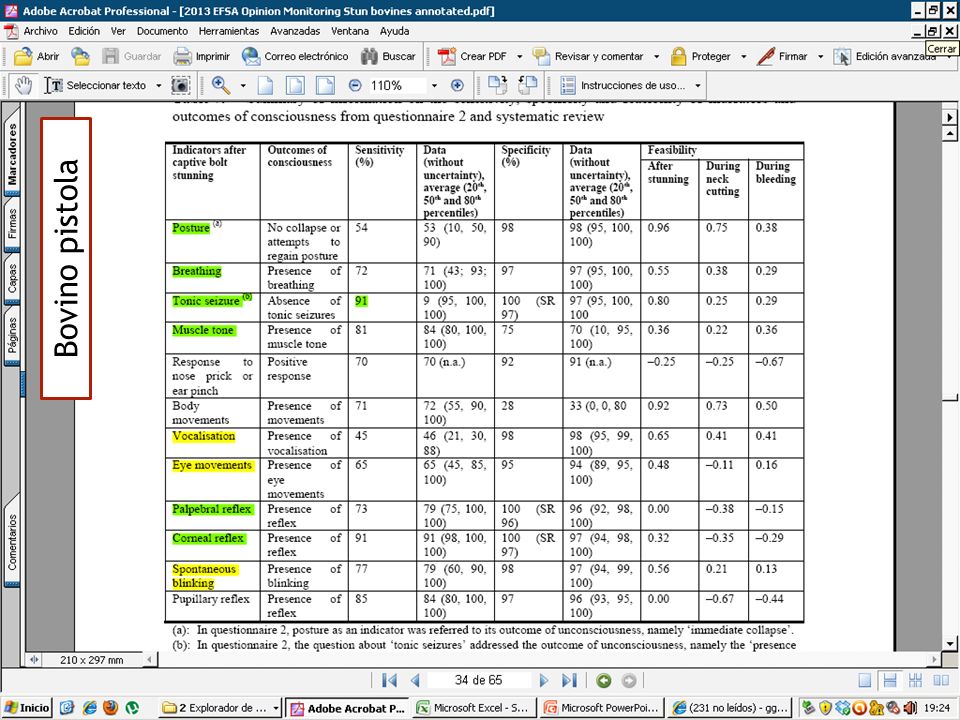Go to the previous page

pyautogui.click(x=415, y=680)
